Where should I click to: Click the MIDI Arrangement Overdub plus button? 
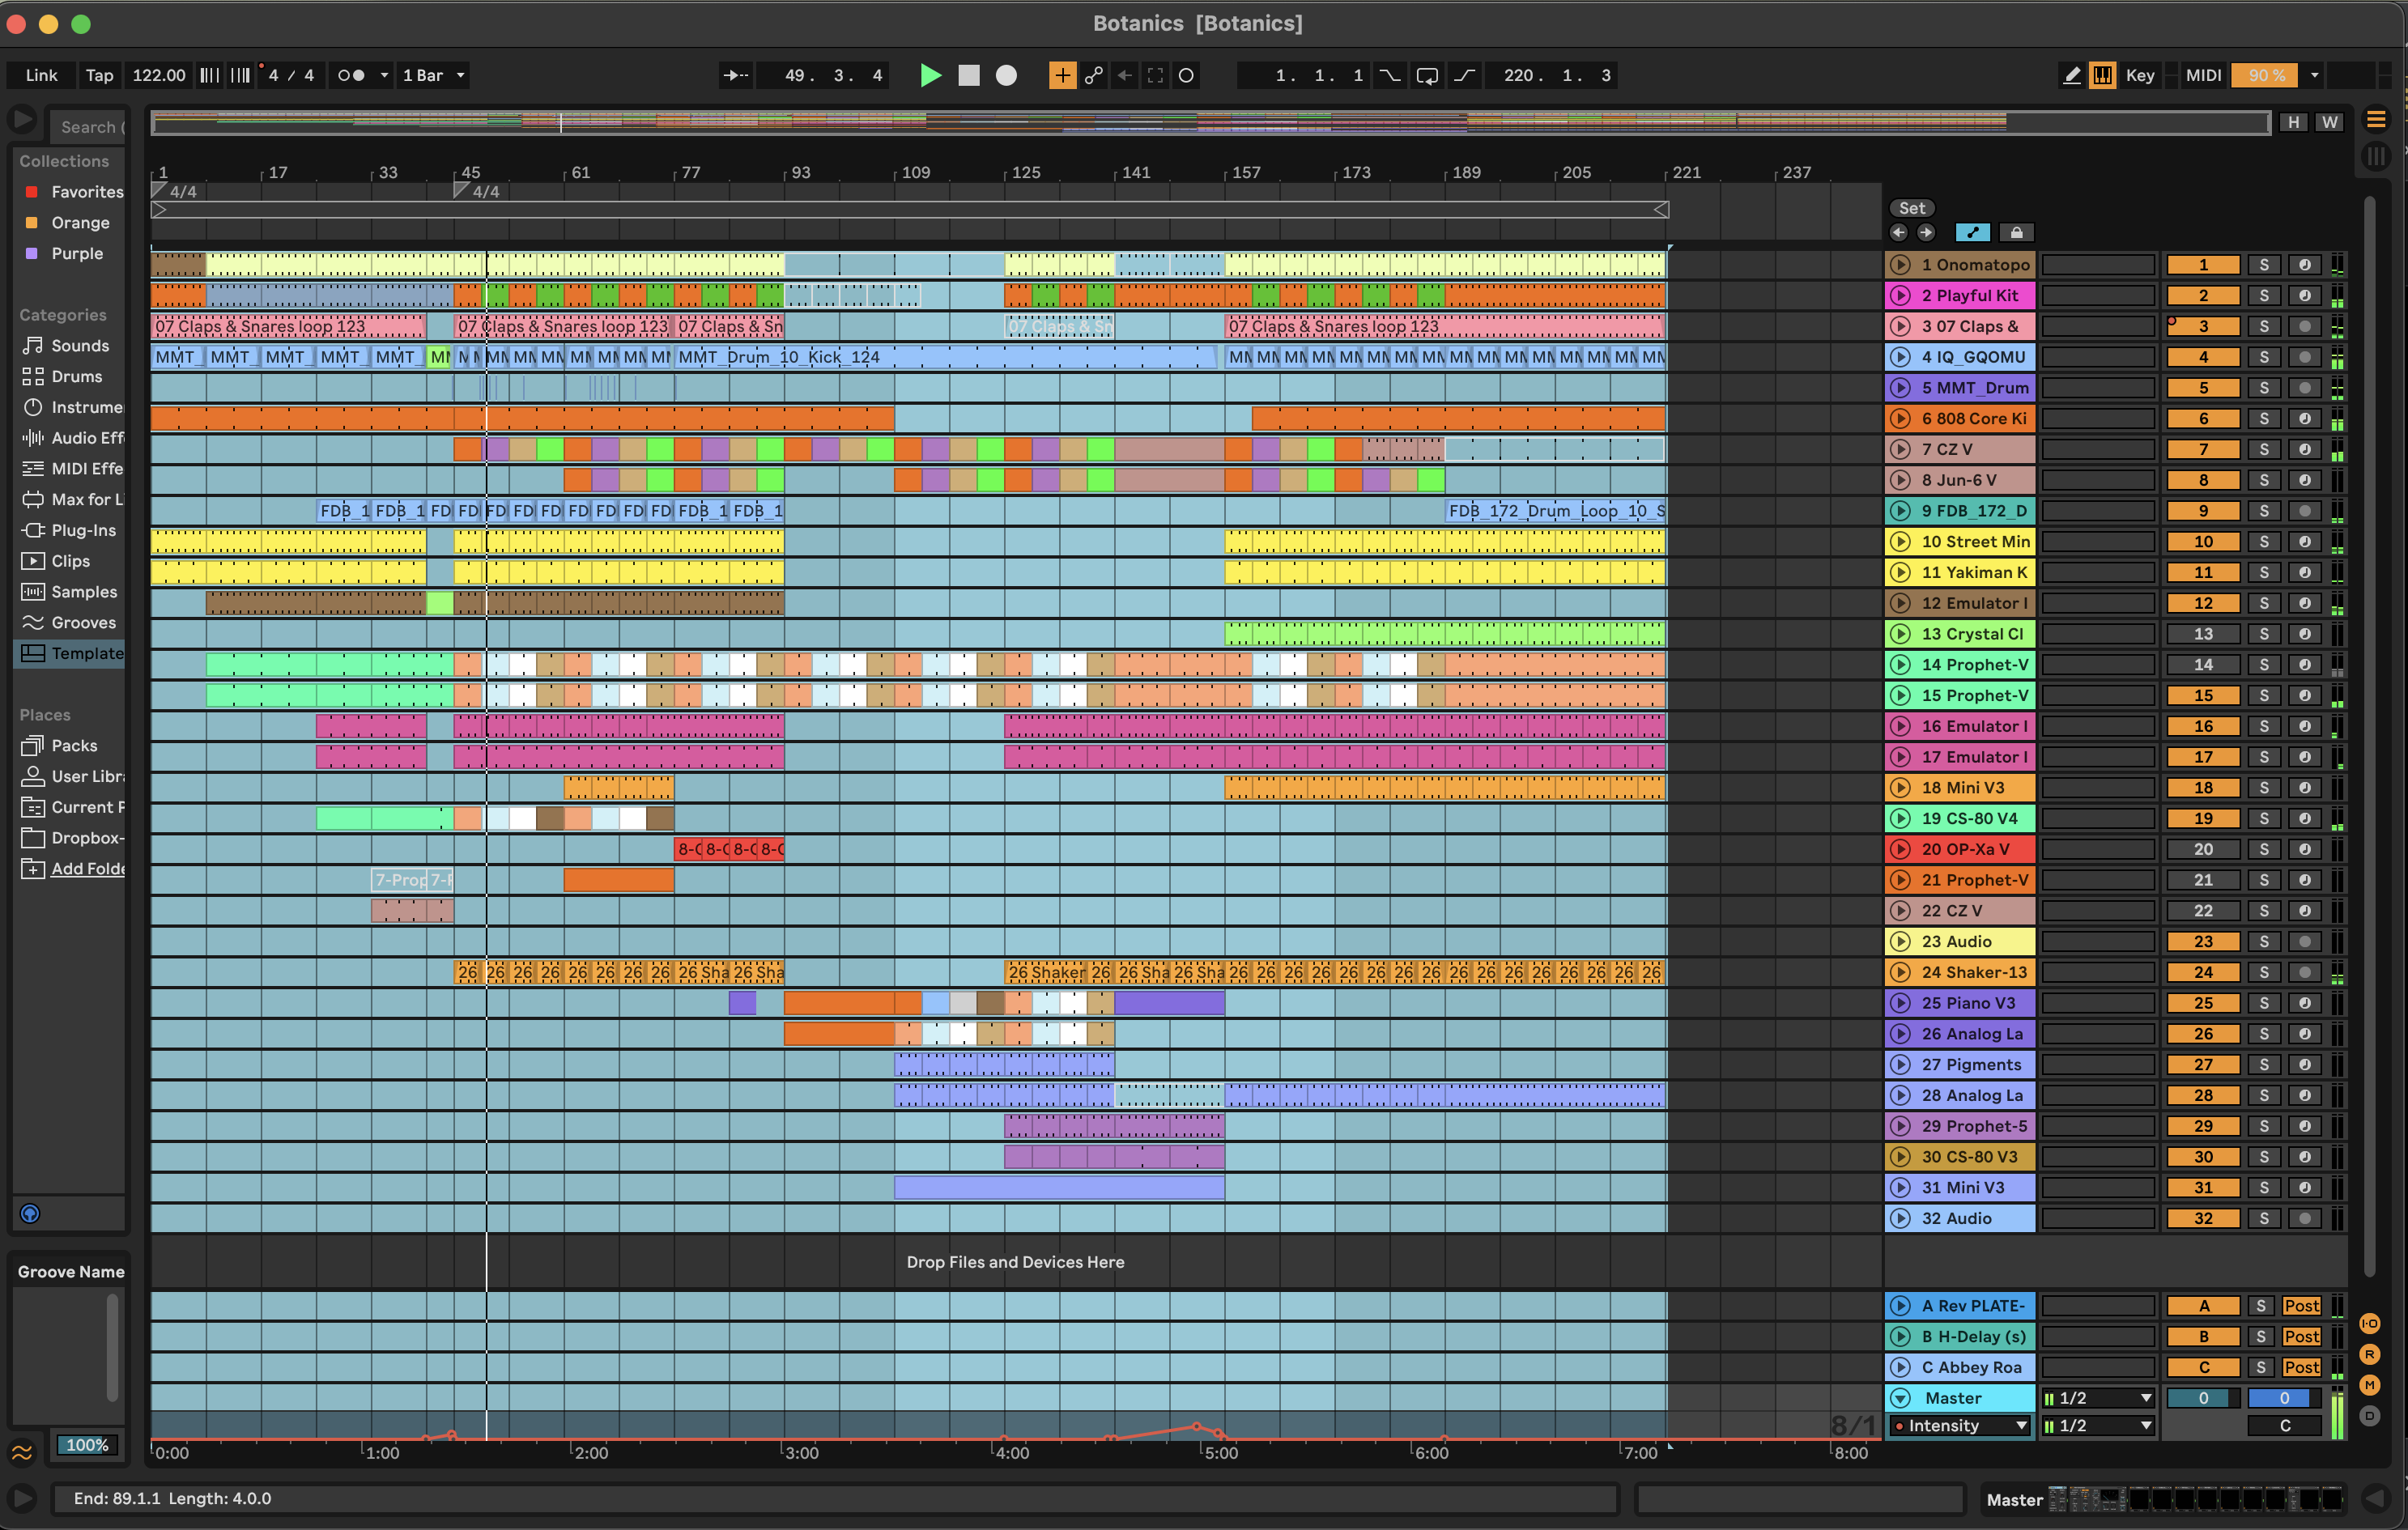pos(1062,75)
